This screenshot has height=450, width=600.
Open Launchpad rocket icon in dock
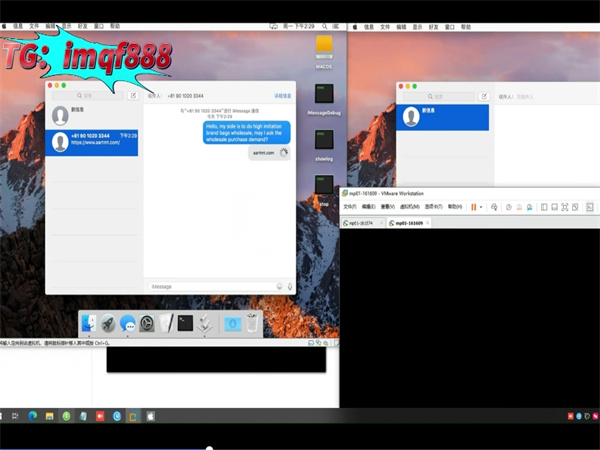[108, 323]
